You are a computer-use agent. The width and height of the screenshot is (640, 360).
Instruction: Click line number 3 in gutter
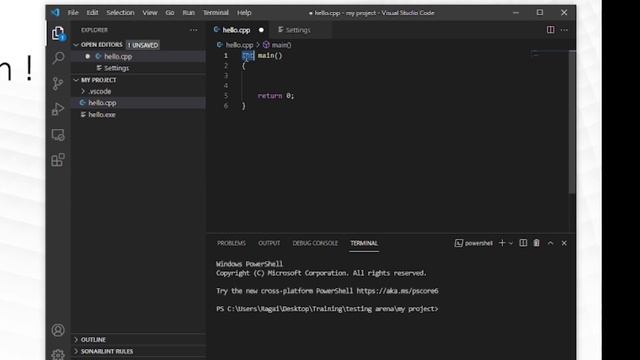226,76
